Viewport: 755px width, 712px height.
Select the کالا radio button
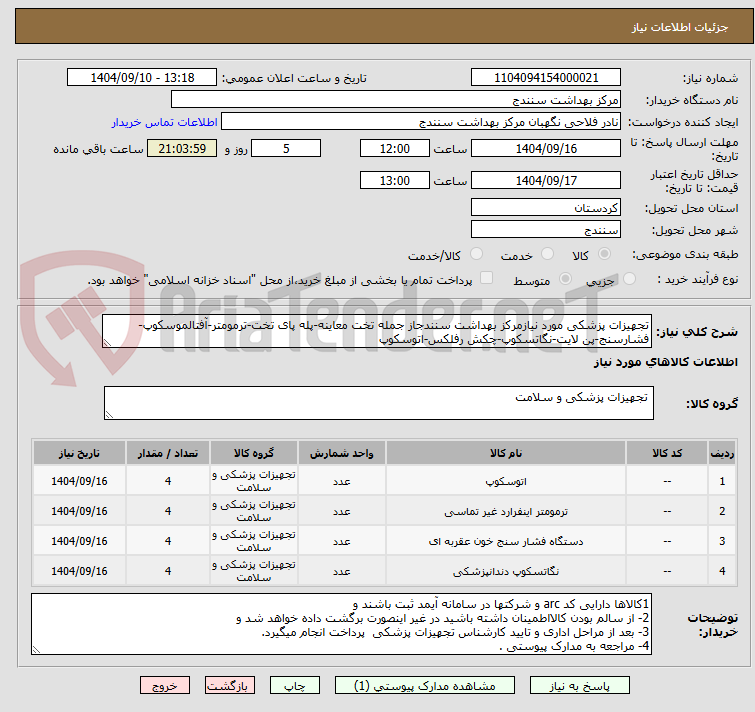[604, 254]
